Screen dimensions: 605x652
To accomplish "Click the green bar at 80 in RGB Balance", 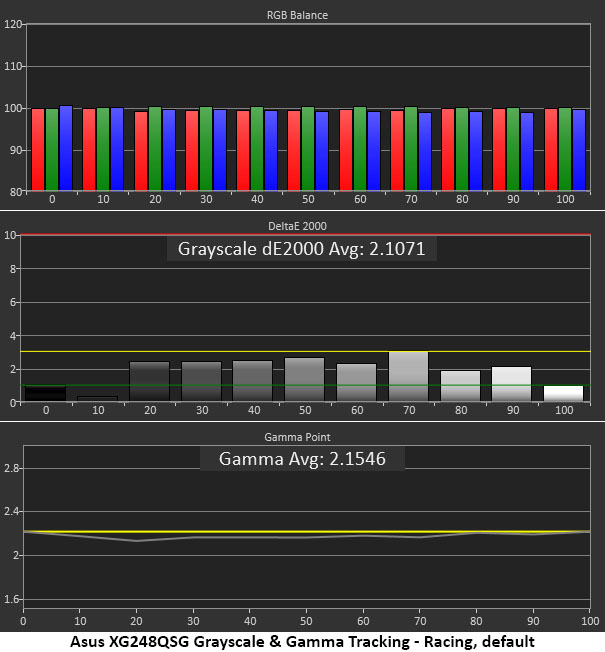I will point(462,149).
